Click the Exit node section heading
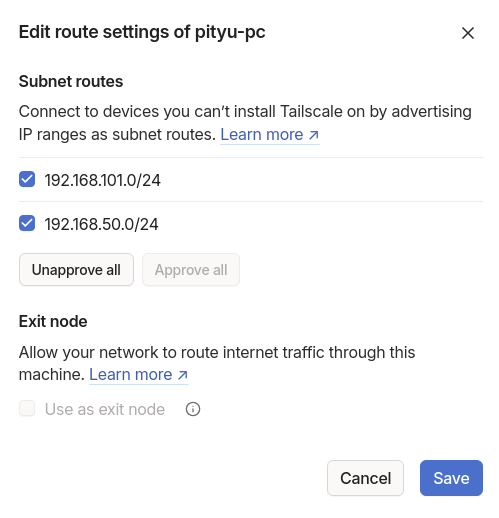The width and height of the screenshot is (499, 518). pos(53,322)
